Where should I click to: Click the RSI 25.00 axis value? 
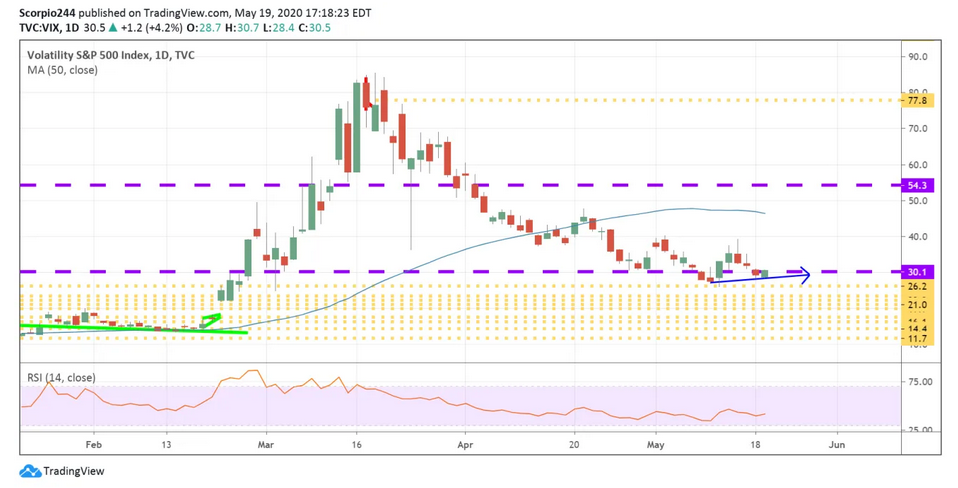coord(920,431)
